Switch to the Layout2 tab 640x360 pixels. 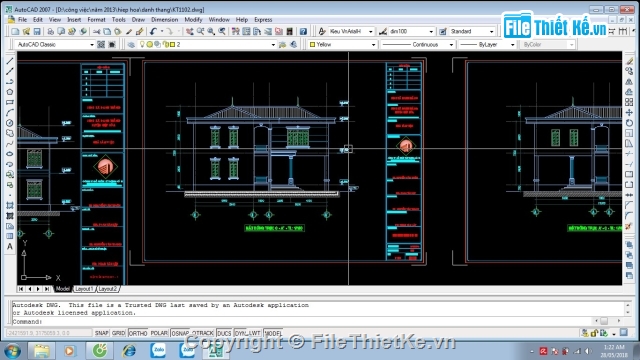[108, 289]
